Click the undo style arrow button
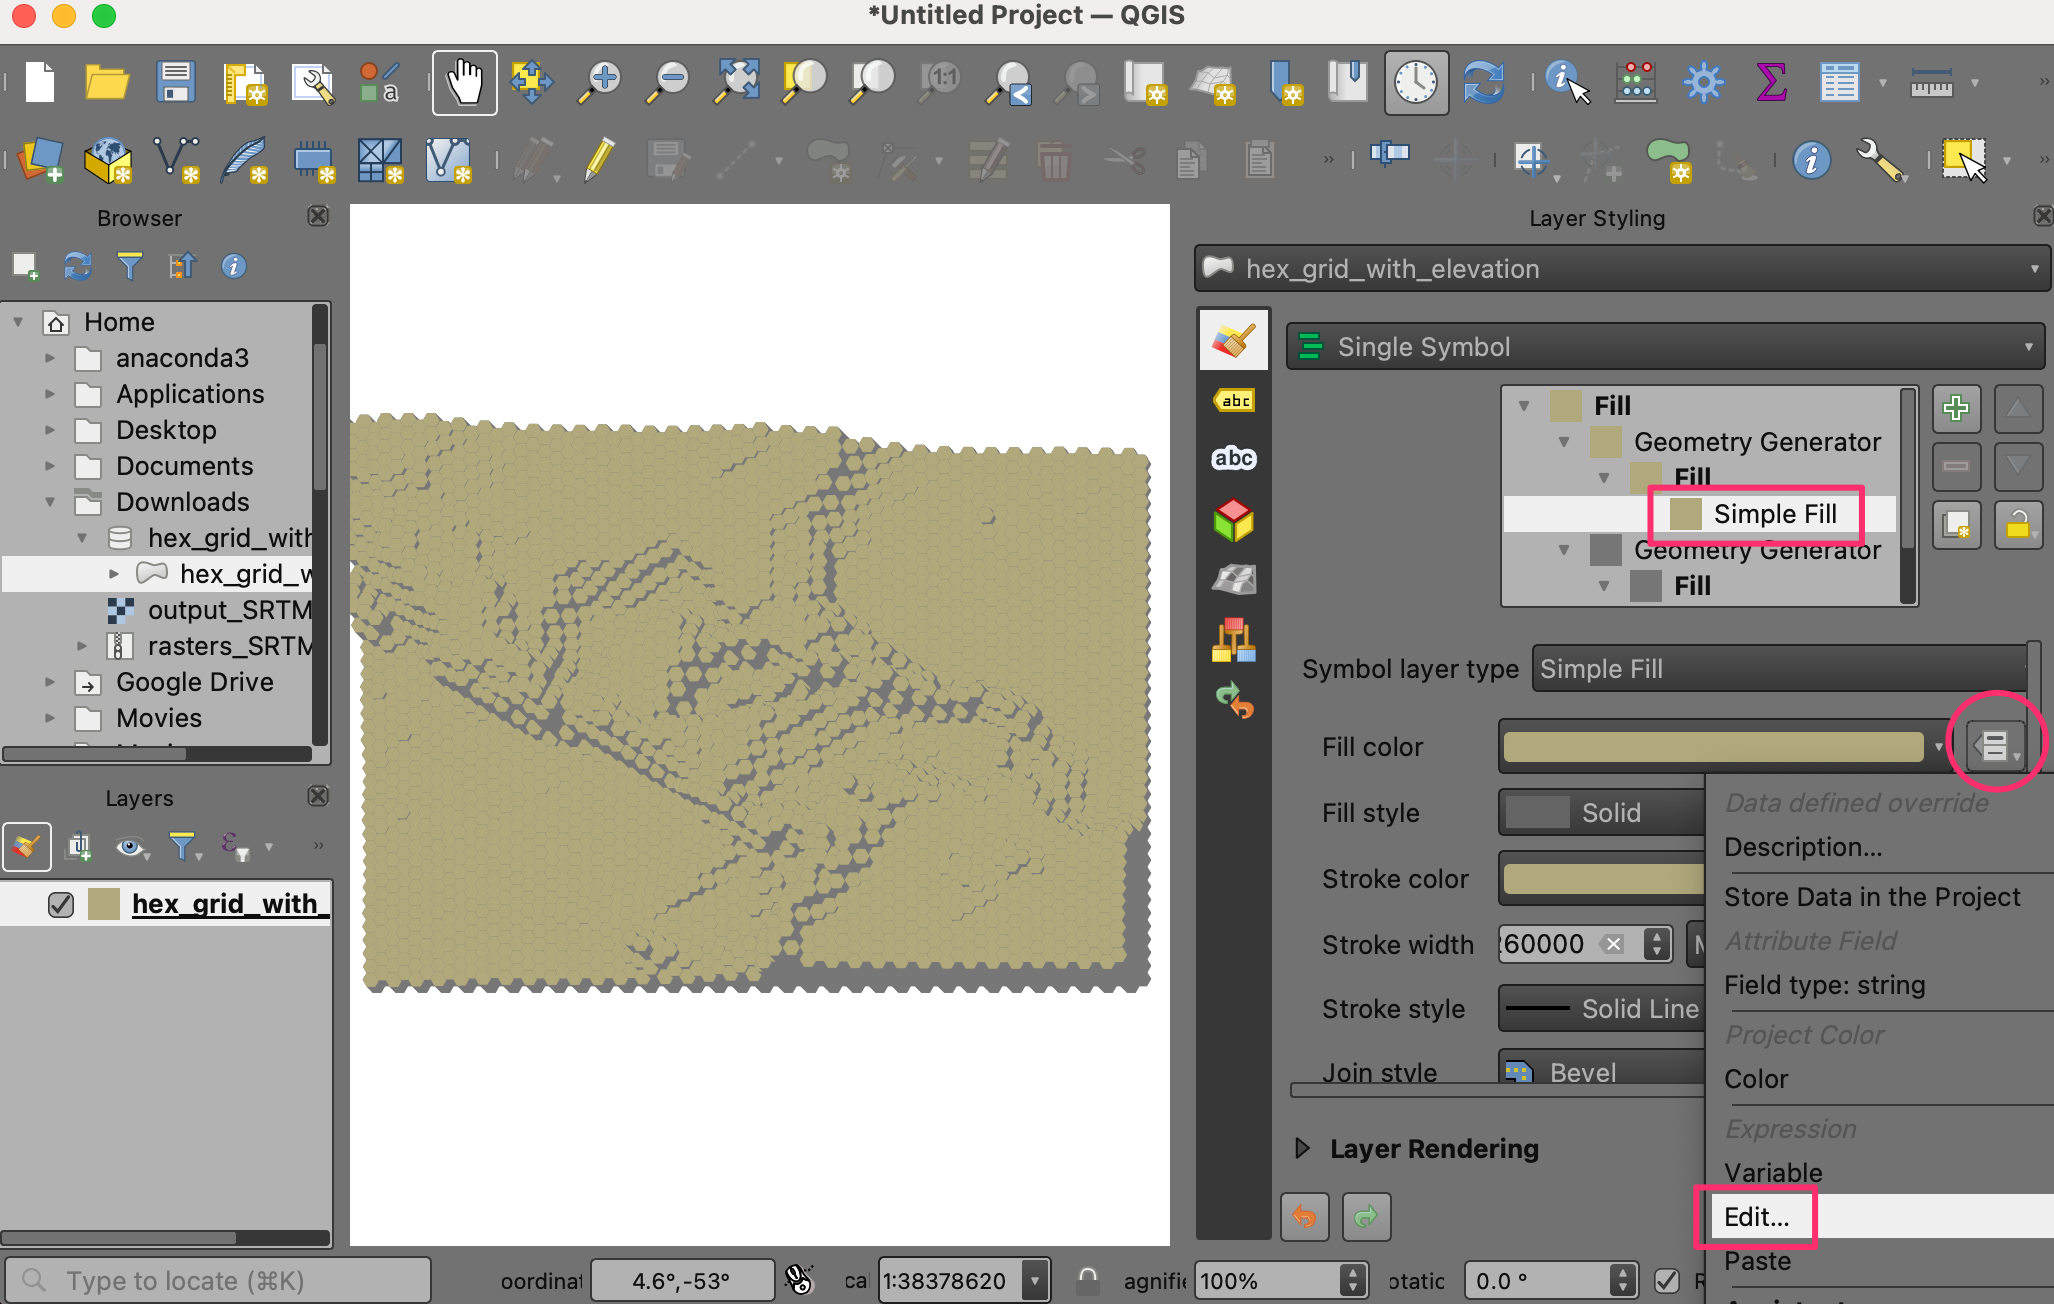This screenshot has height=1304, width=2054. coord(1304,1216)
